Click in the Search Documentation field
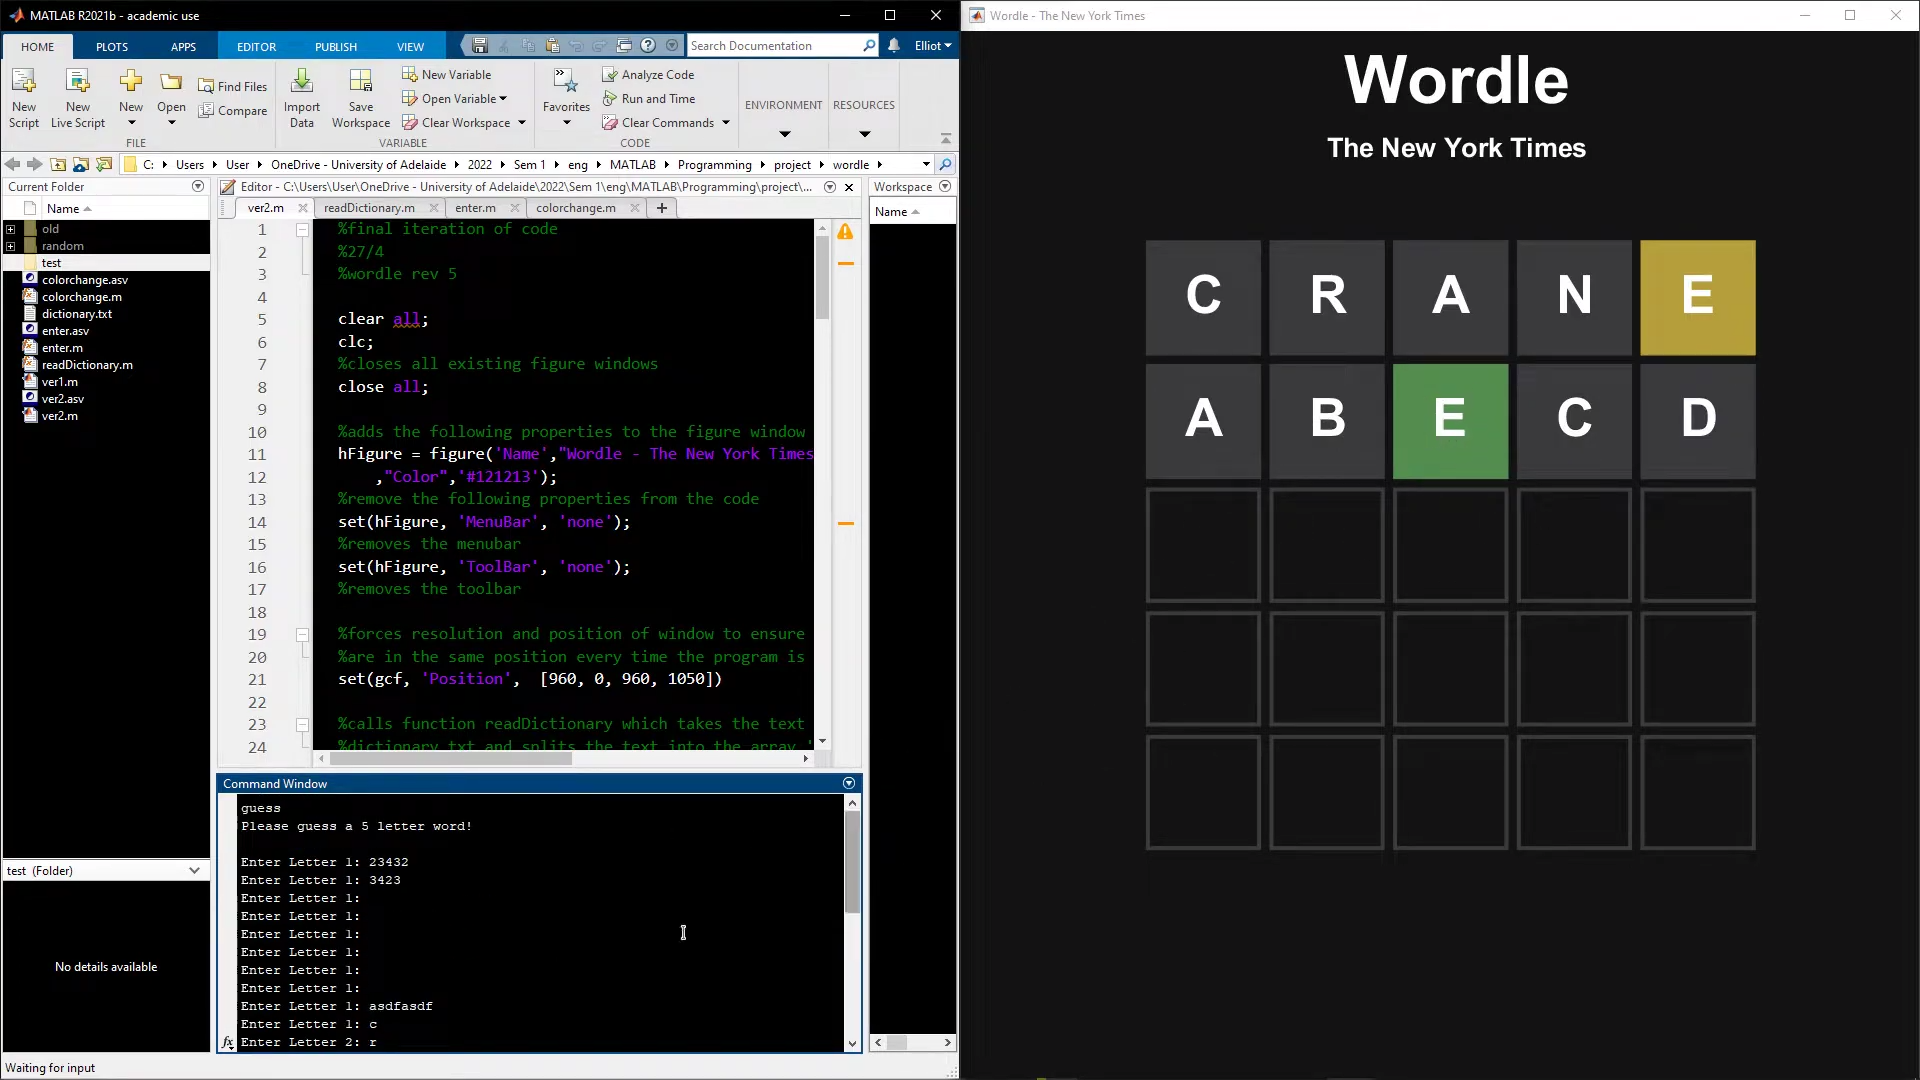 pos(774,45)
